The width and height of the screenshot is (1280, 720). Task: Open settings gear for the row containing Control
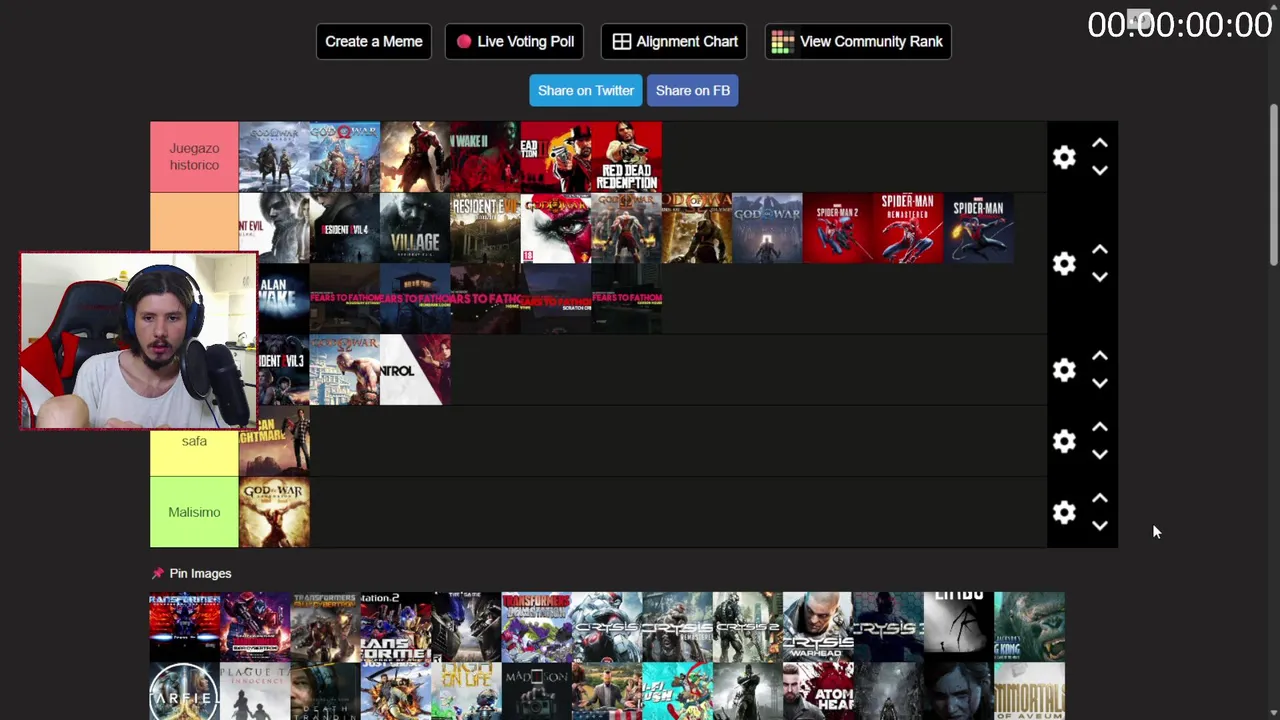(1064, 370)
